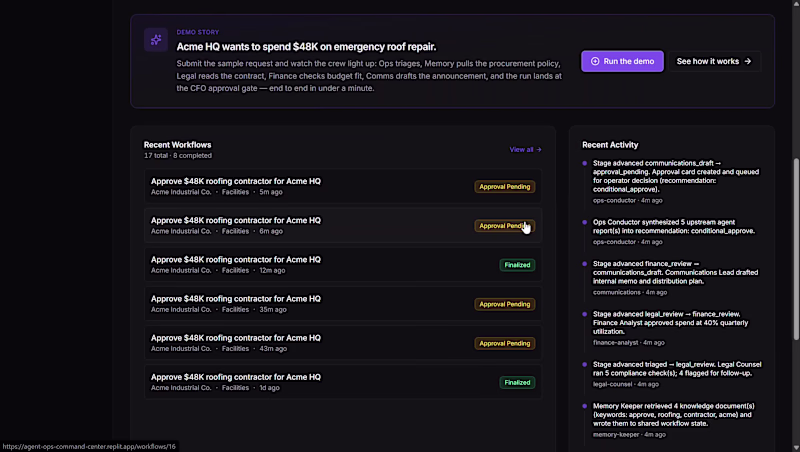Click Approval Pending badge on 6m ago row
Screen dimensions: 800x452
505,226
